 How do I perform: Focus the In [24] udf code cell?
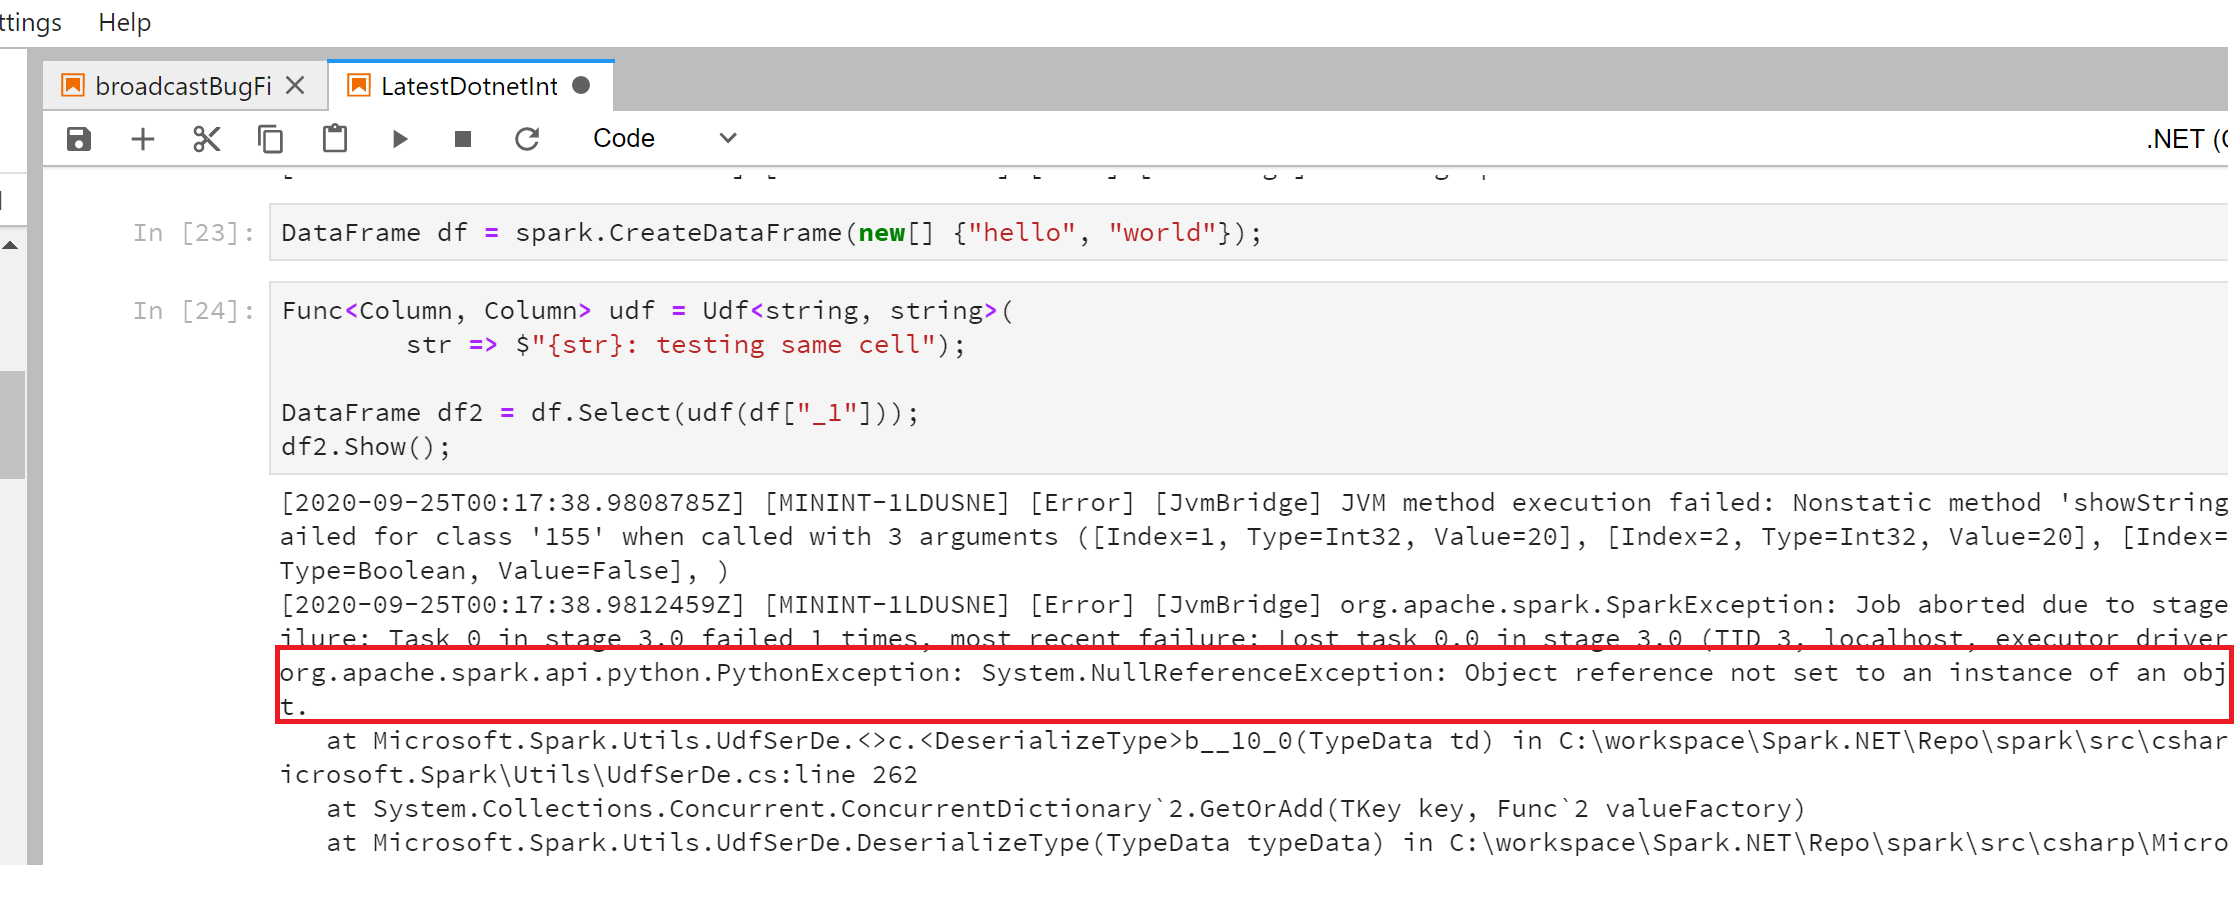(1249, 378)
